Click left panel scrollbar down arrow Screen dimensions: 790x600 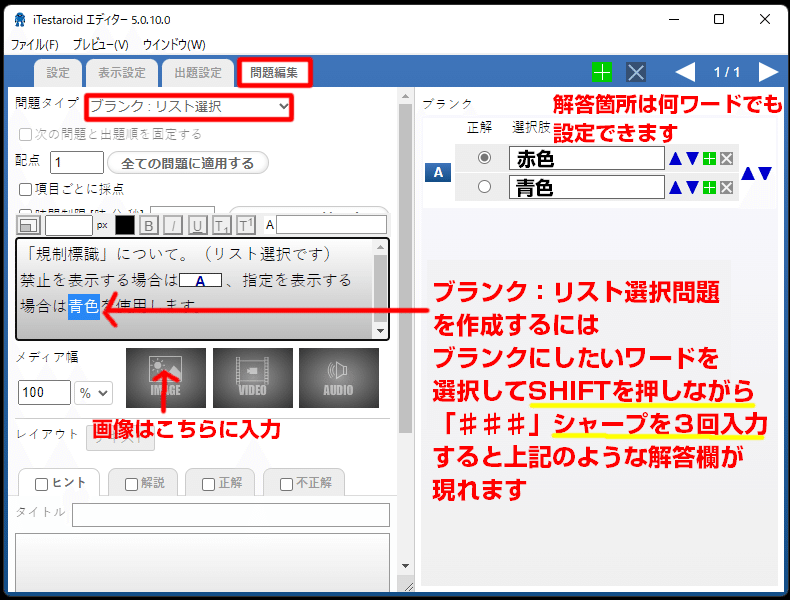pos(406,566)
